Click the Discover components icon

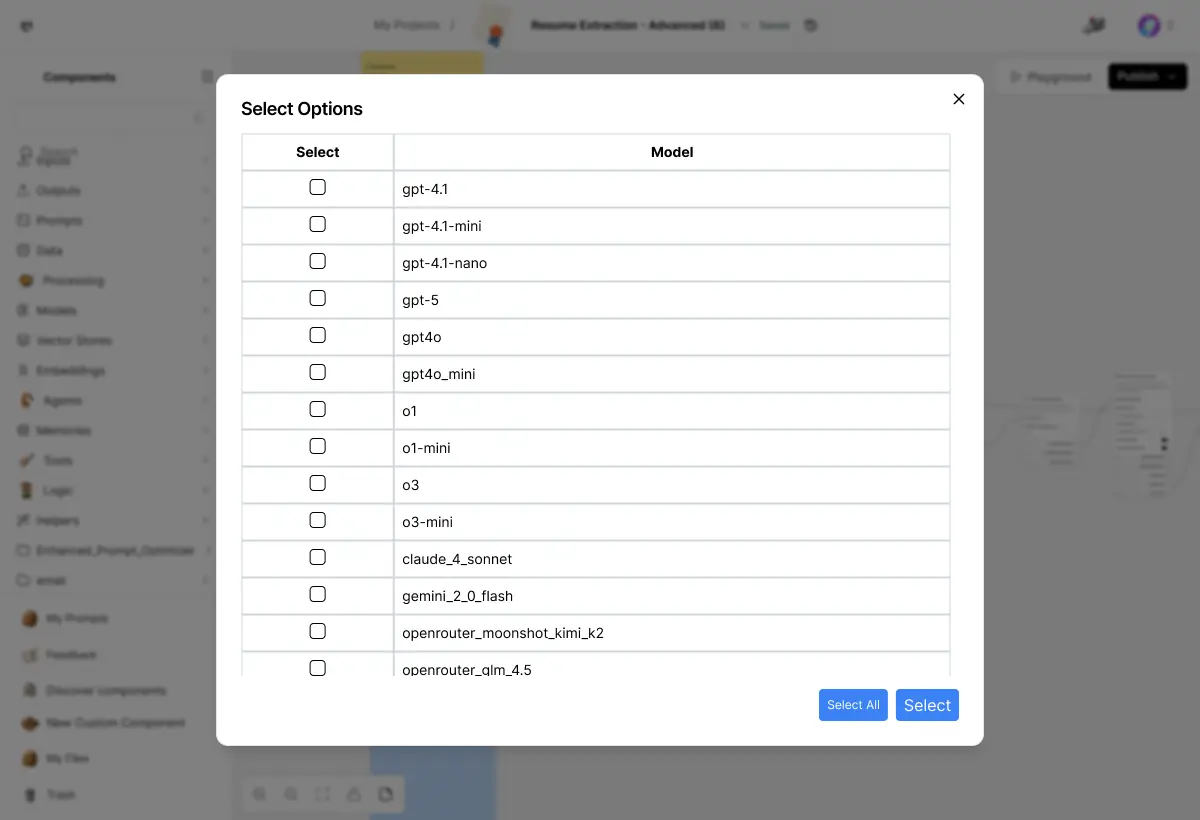(x=30, y=690)
